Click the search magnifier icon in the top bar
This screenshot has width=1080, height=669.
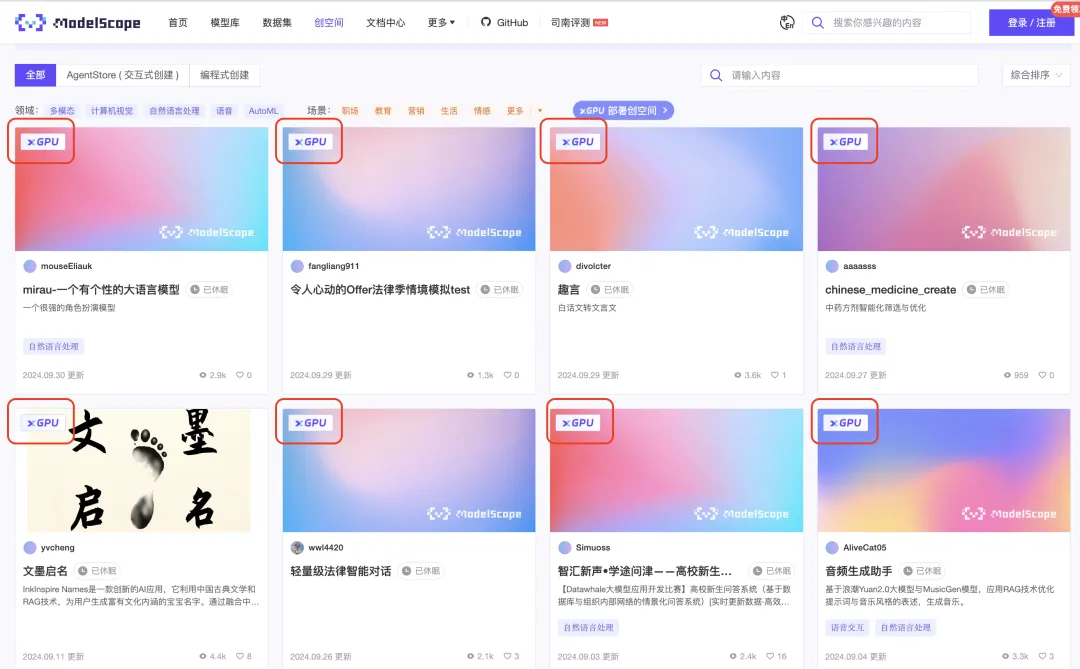pyautogui.click(x=815, y=22)
